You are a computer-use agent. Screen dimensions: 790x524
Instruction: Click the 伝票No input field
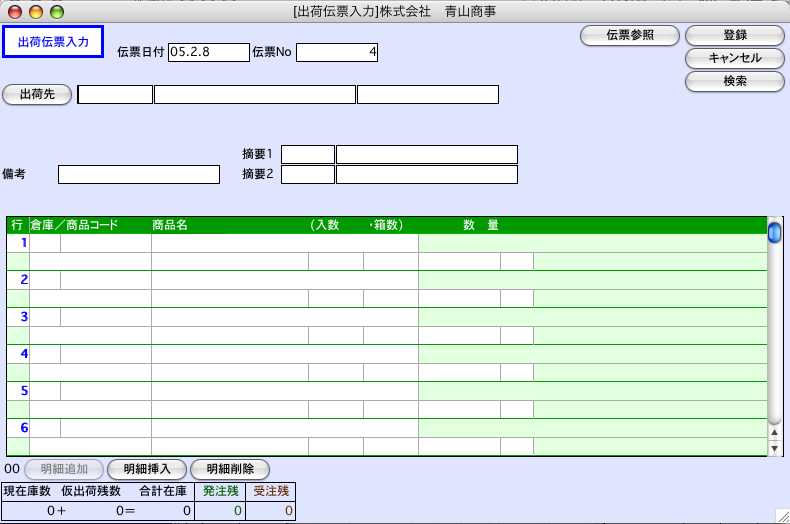(337, 52)
